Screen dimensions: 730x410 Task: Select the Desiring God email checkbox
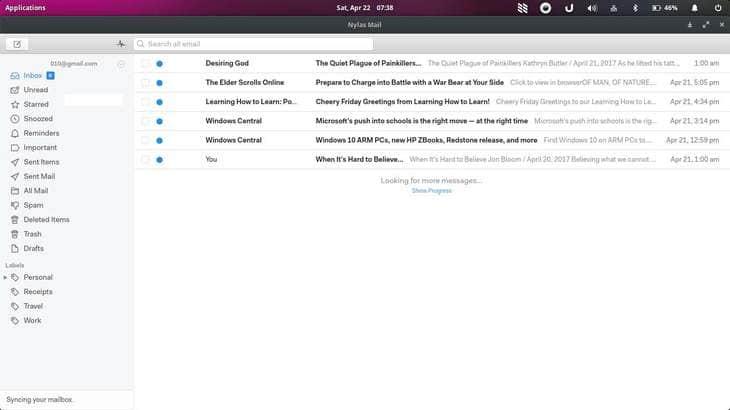tap(145, 63)
